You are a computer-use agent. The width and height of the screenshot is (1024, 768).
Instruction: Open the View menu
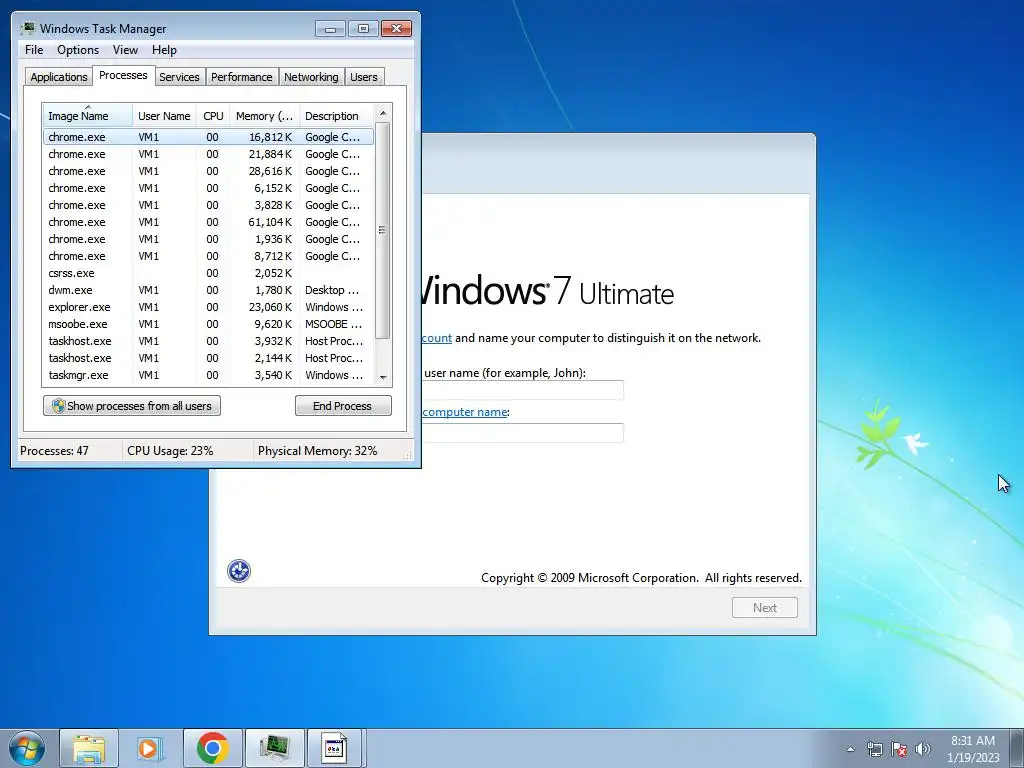[x=125, y=50]
